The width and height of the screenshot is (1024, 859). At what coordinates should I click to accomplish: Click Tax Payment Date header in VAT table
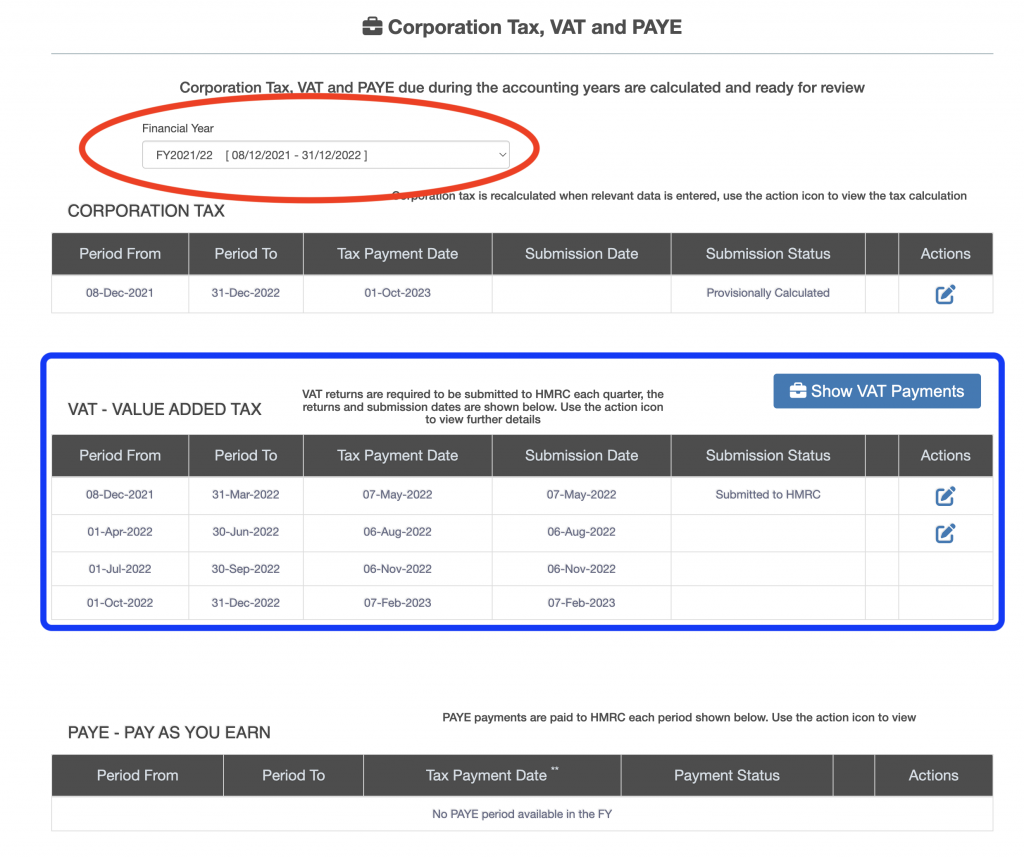tap(397, 455)
